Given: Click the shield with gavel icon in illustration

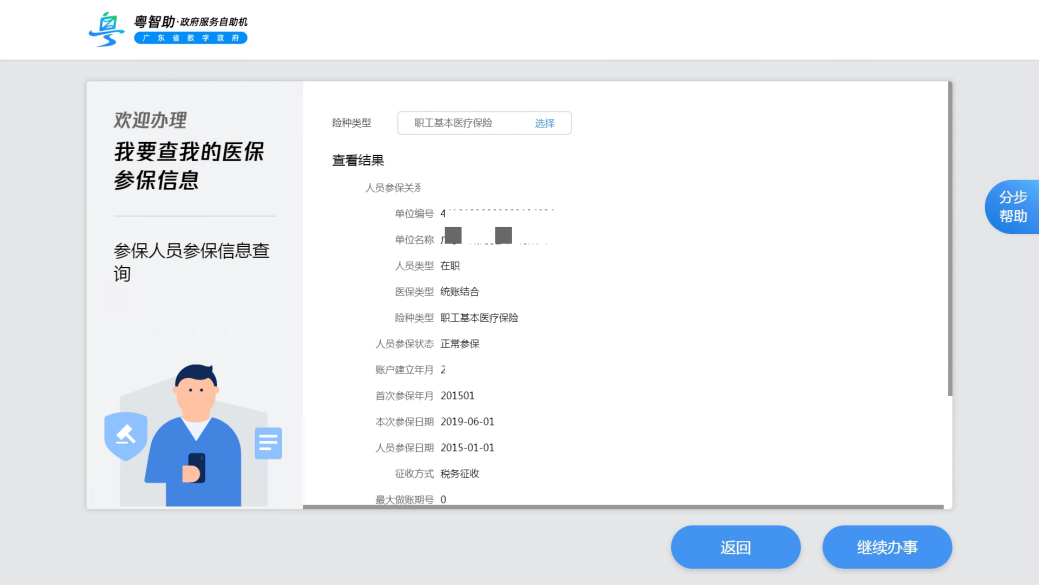Looking at the screenshot, I should (x=126, y=438).
